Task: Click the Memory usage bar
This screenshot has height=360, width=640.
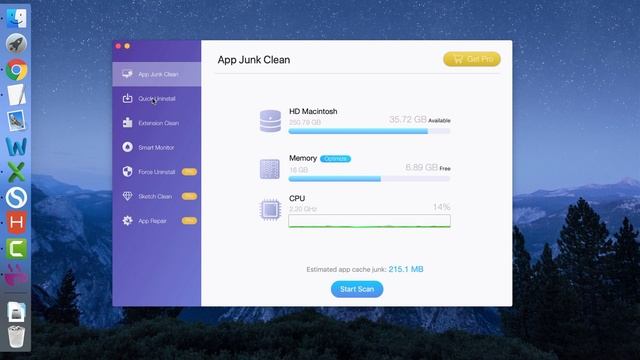Action: click(369, 179)
